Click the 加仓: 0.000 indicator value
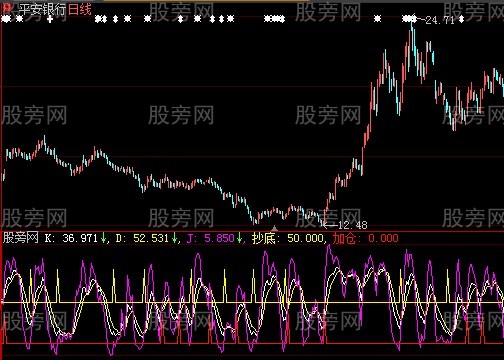The height and width of the screenshot is (360, 504). click(365, 238)
